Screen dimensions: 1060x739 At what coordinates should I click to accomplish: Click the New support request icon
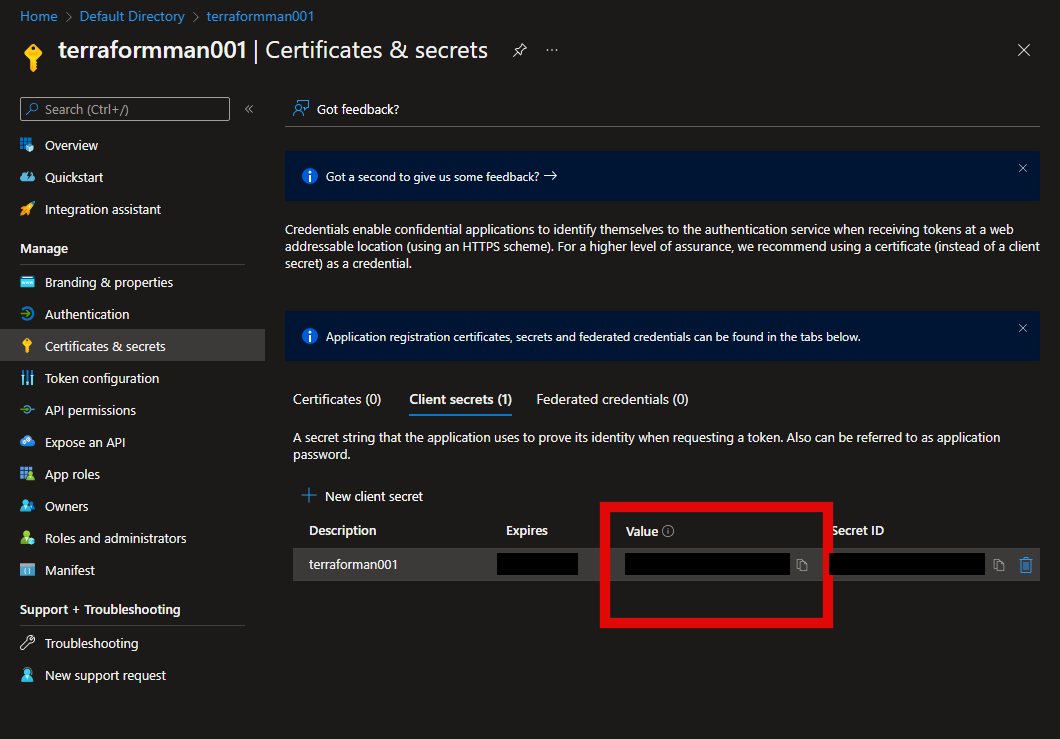27,675
